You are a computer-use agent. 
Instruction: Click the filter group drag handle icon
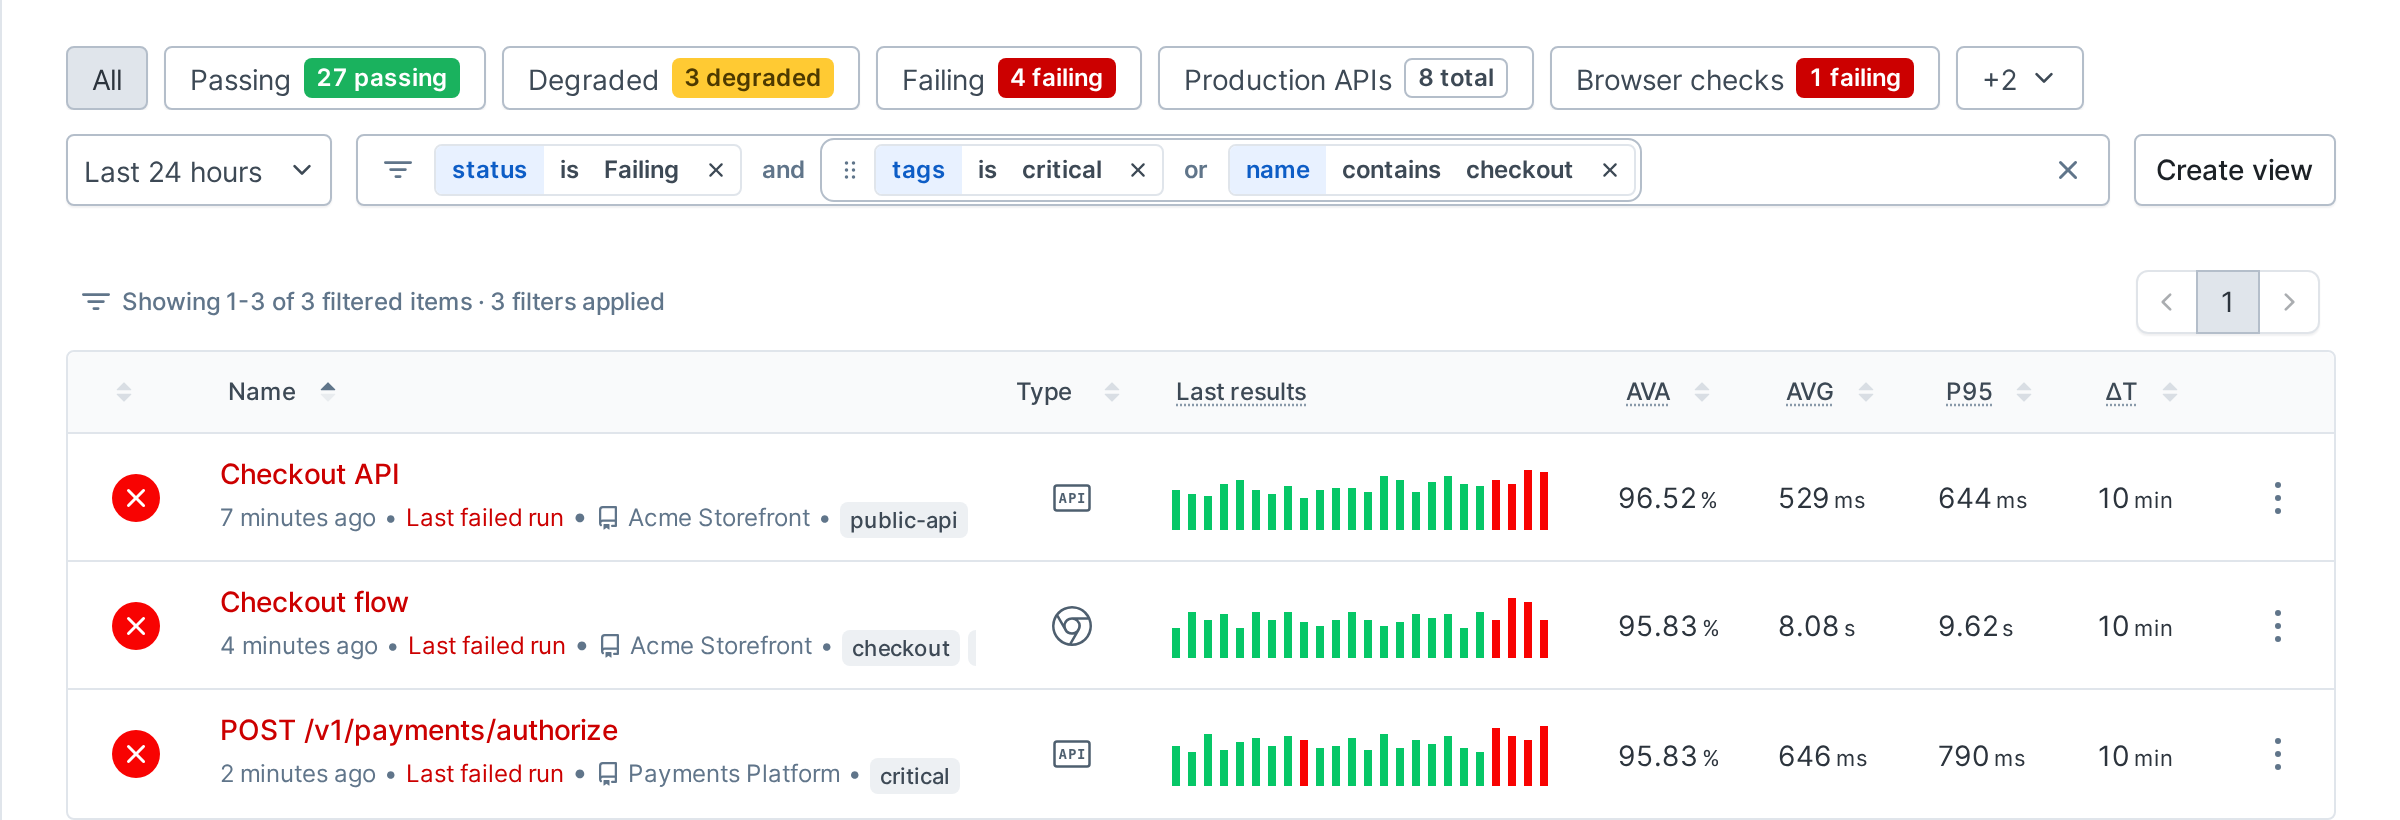pos(850,170)
